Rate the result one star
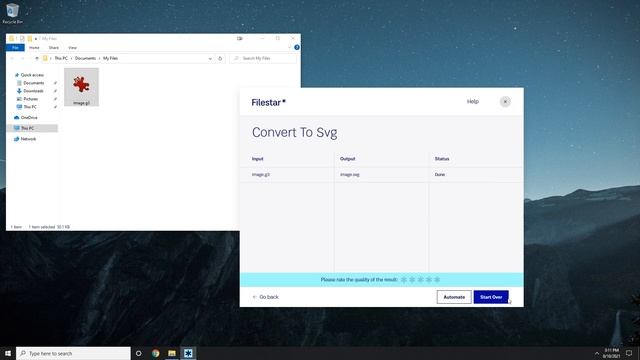 tap(404, 280)
